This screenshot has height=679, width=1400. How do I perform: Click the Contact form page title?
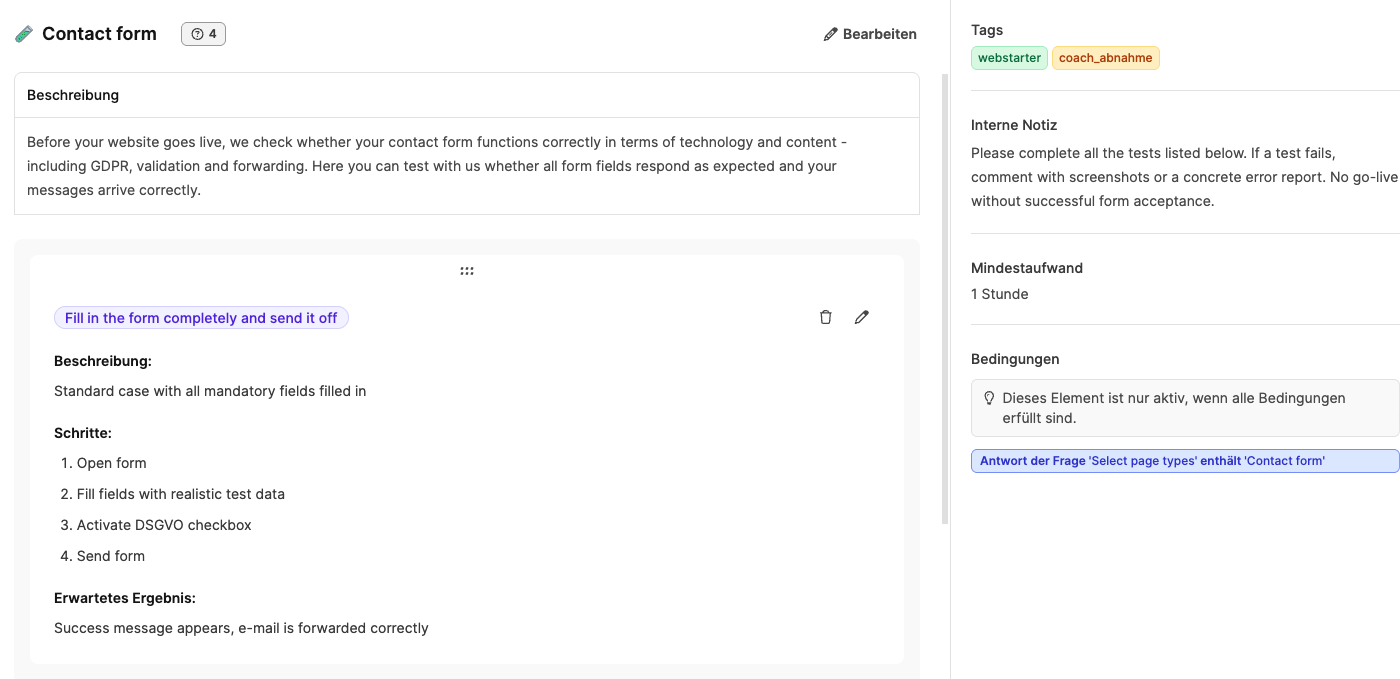[99, 34]
